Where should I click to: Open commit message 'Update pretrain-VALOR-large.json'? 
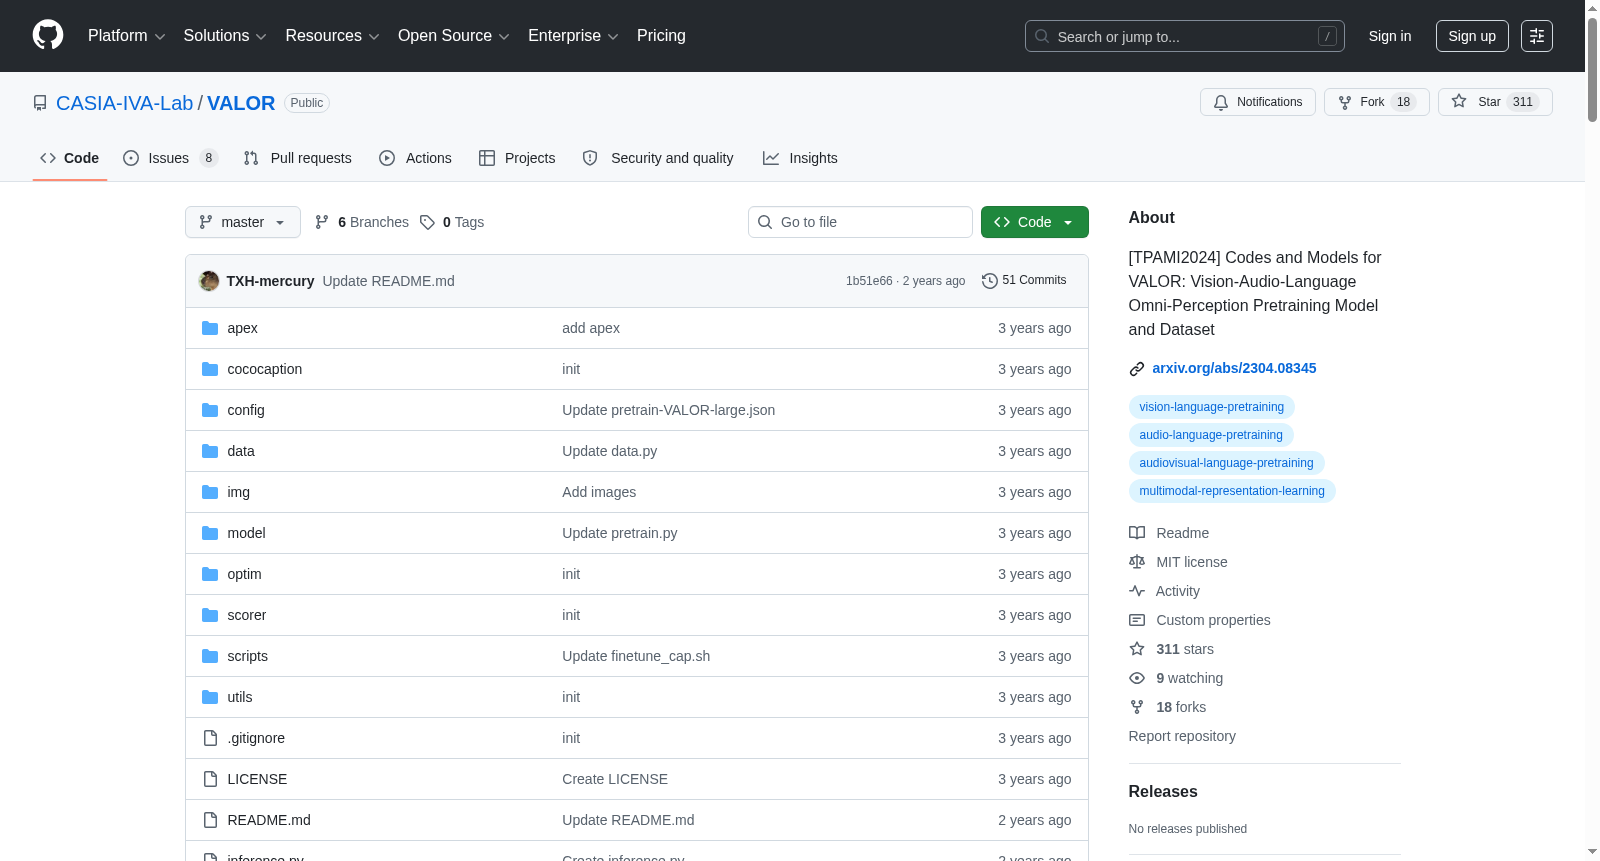coord(668,410)
